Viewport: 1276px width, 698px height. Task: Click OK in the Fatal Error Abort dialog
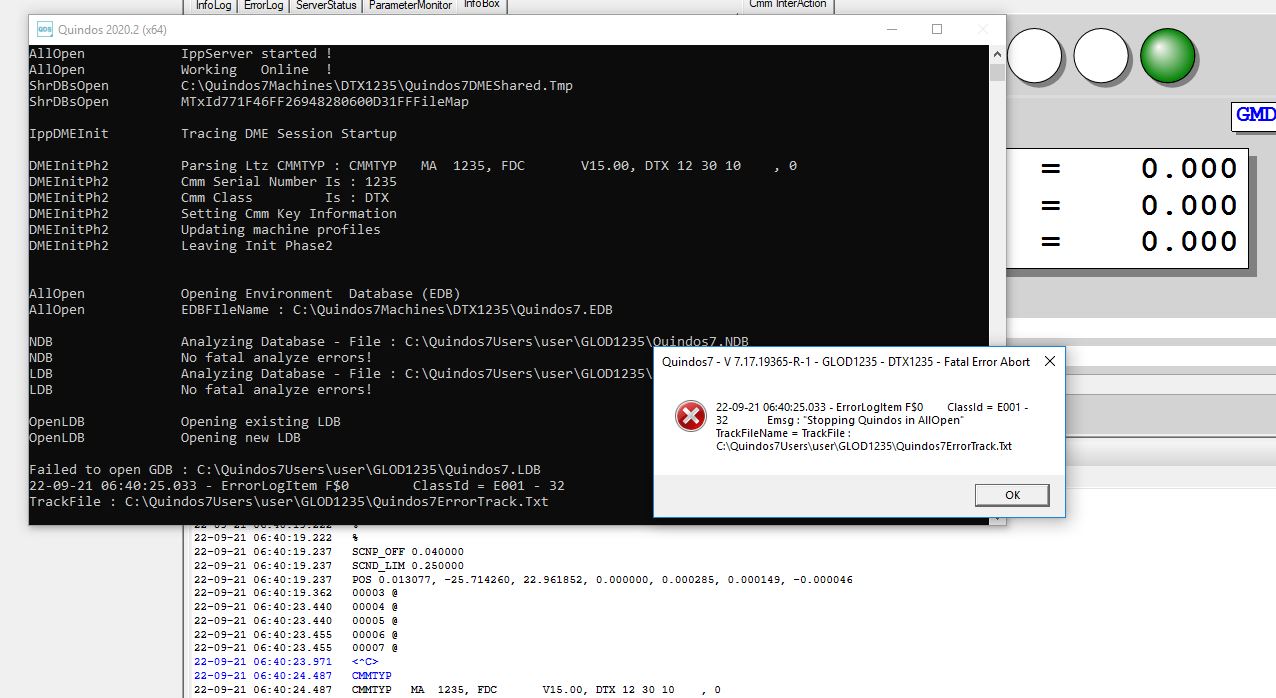(1012, 495)
